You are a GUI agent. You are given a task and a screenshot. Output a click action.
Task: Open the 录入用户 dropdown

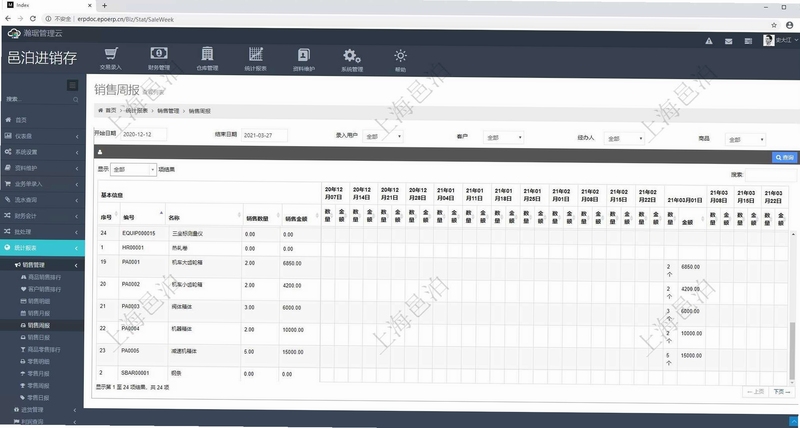(x=383, y=137)
